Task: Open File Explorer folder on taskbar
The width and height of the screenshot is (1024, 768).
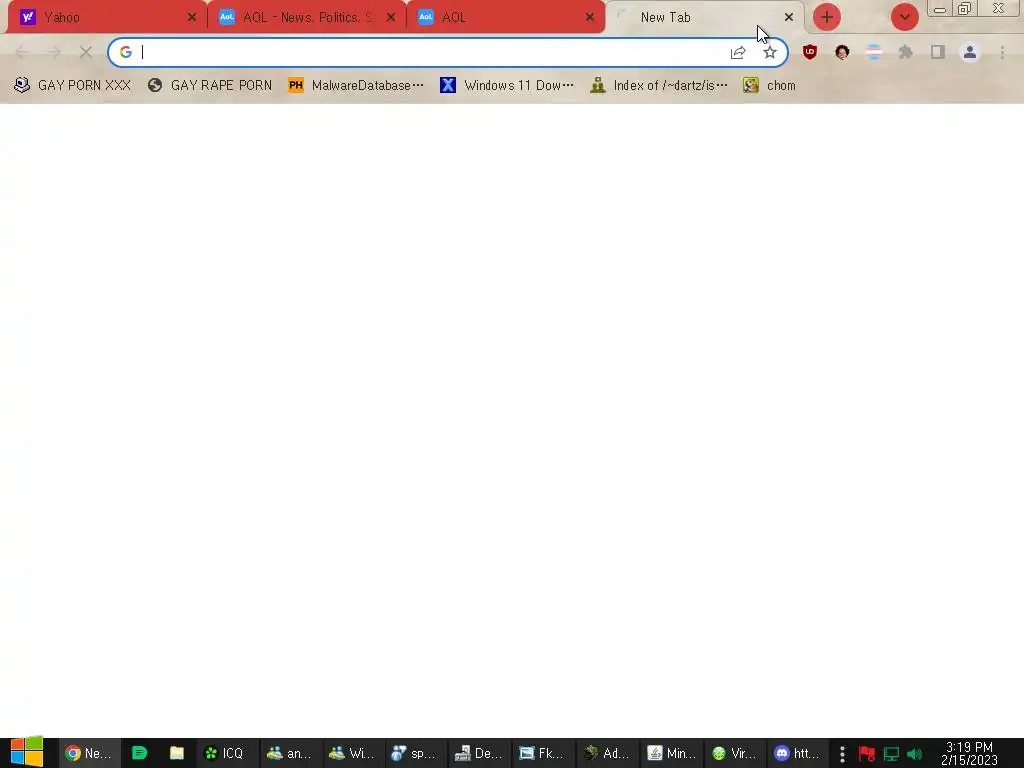Action: pos(177,754)
